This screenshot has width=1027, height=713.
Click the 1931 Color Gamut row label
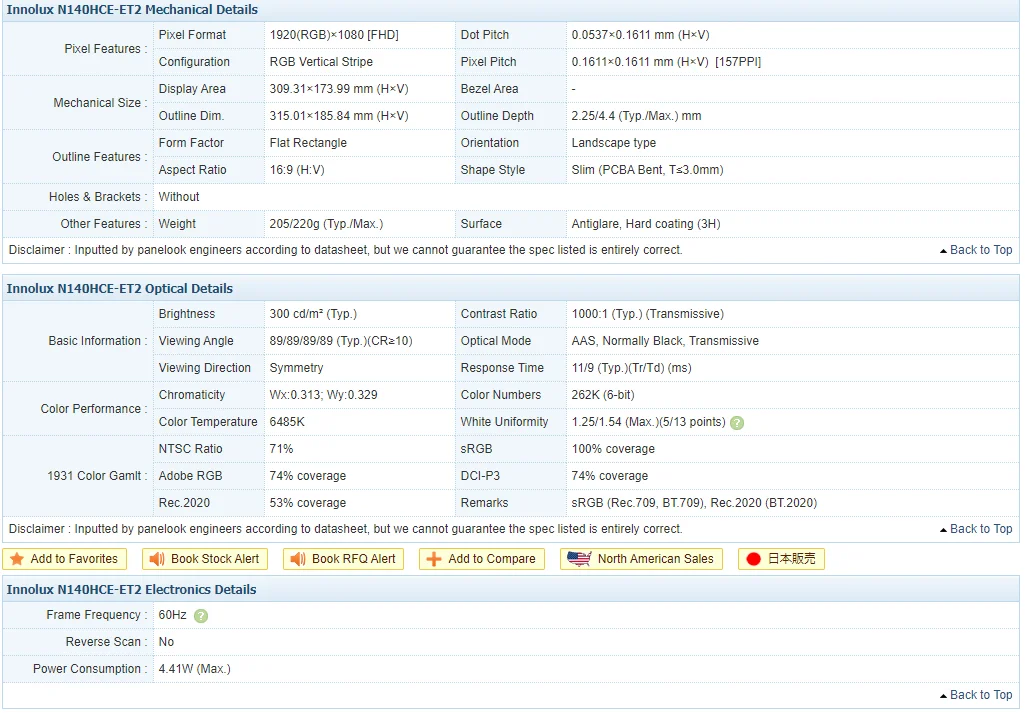point(97,476)
